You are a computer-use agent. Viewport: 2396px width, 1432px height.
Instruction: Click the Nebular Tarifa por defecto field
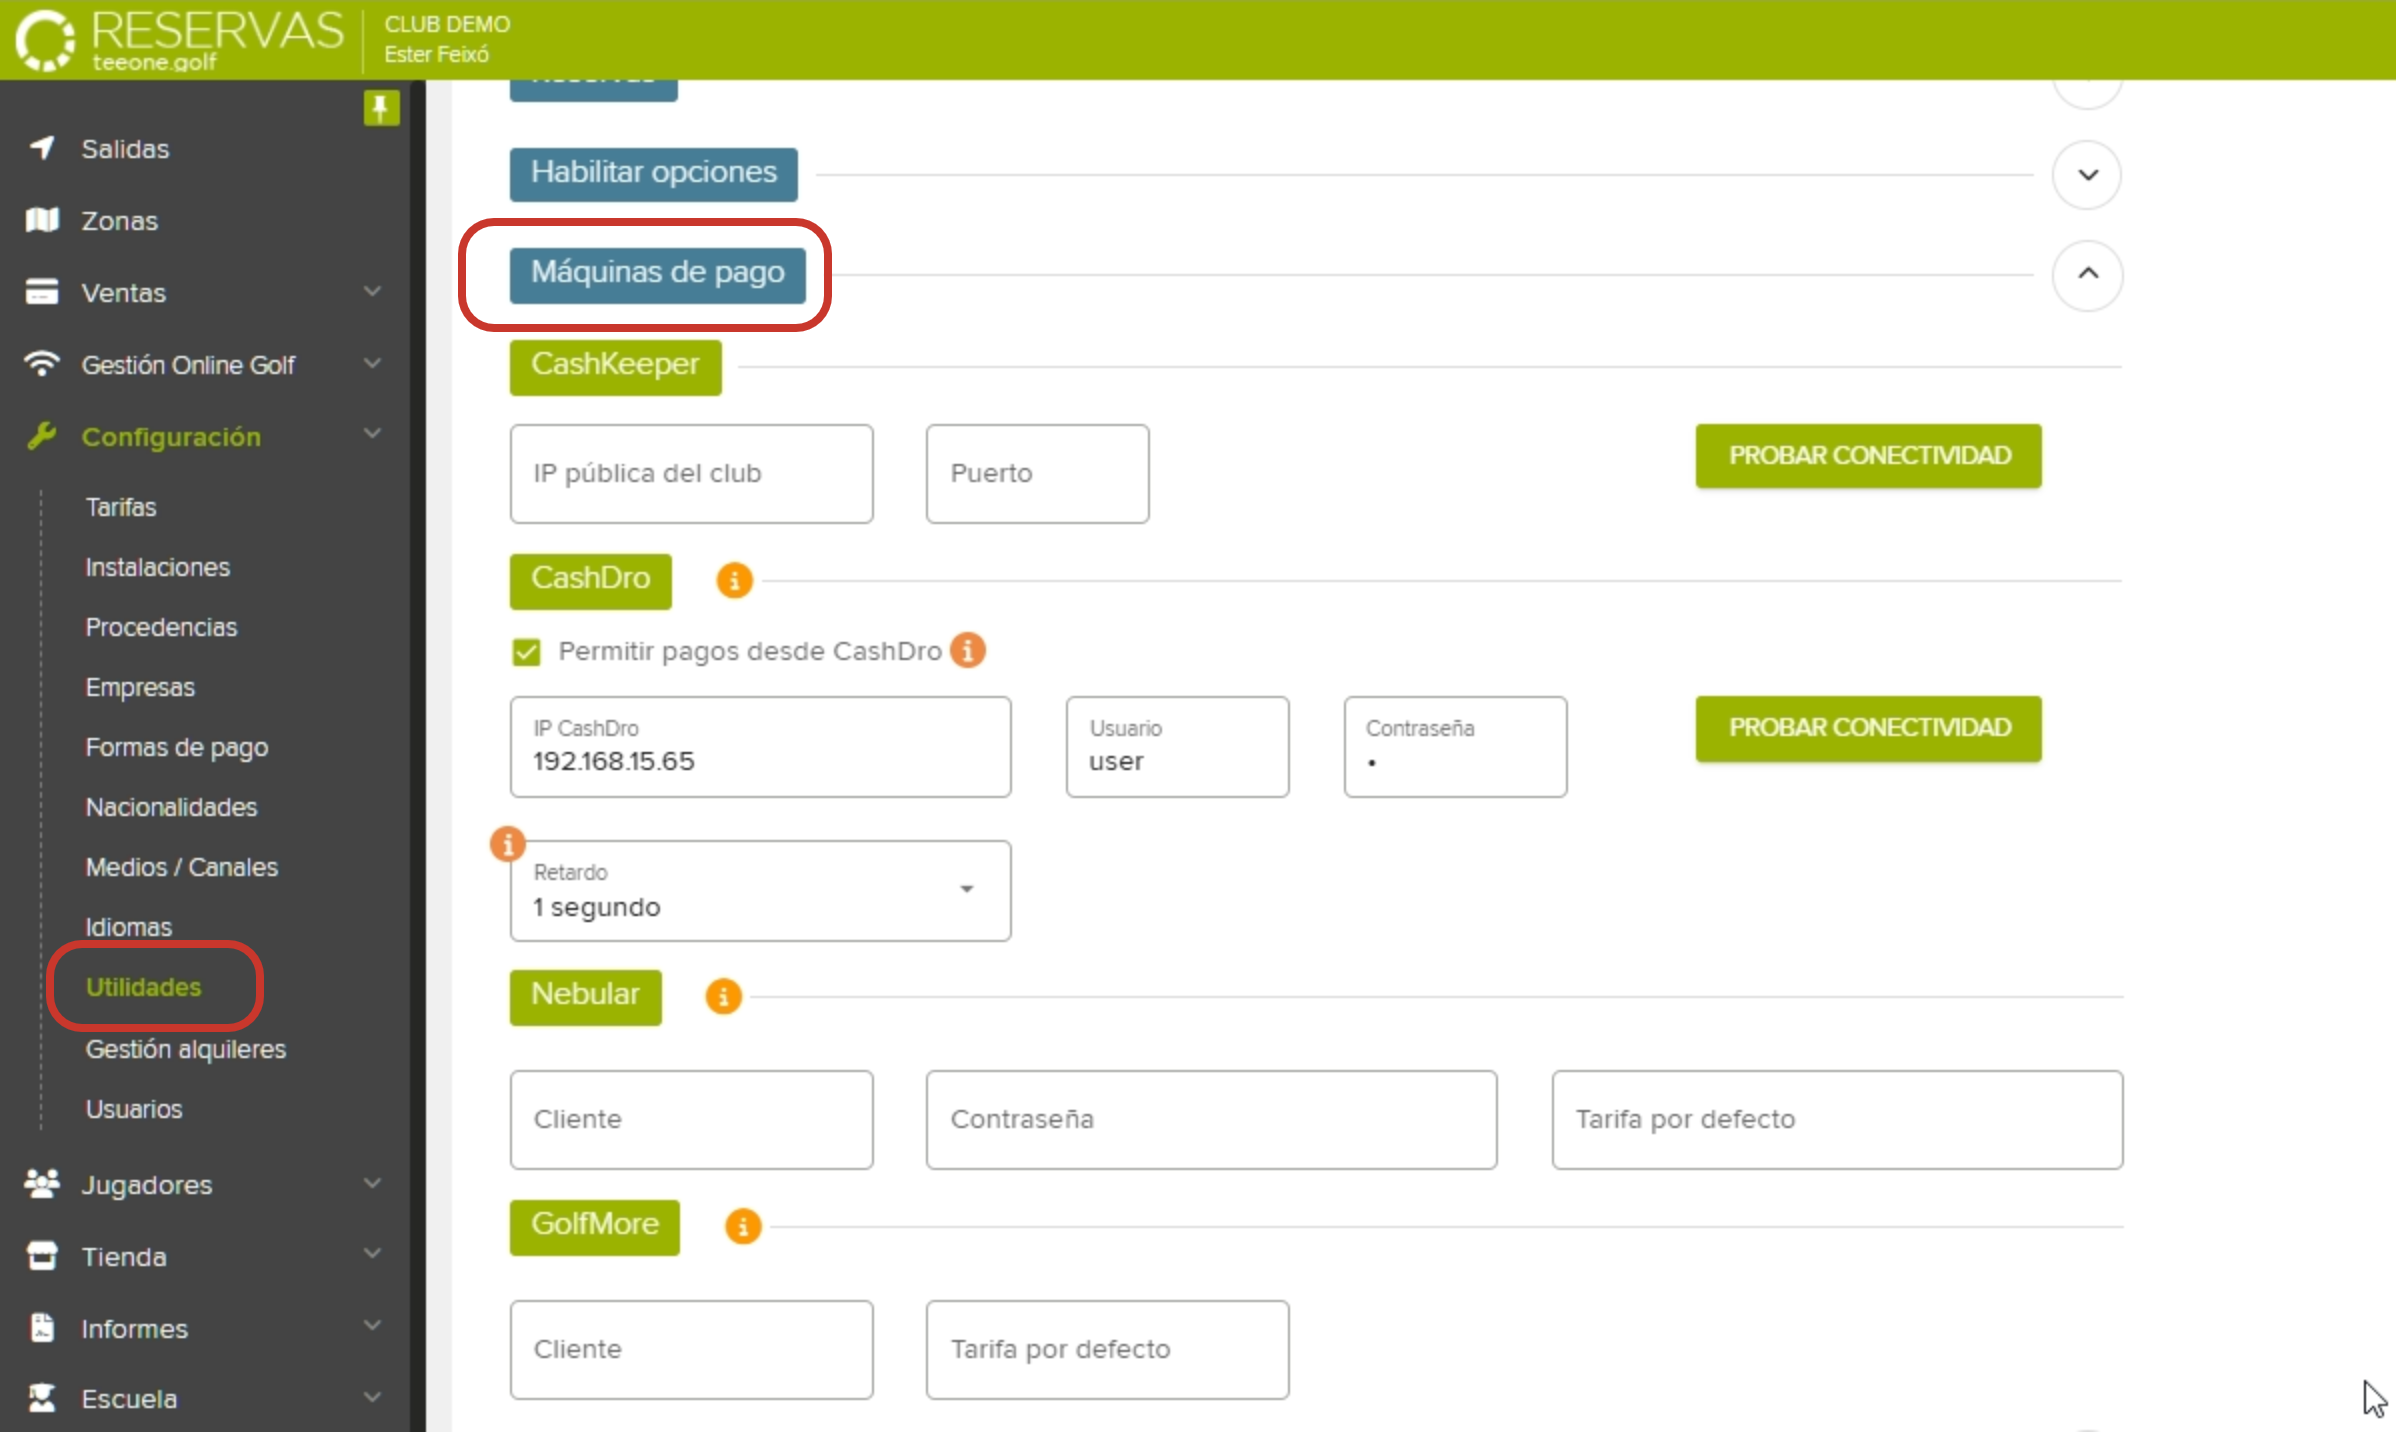[1836, 1119]
